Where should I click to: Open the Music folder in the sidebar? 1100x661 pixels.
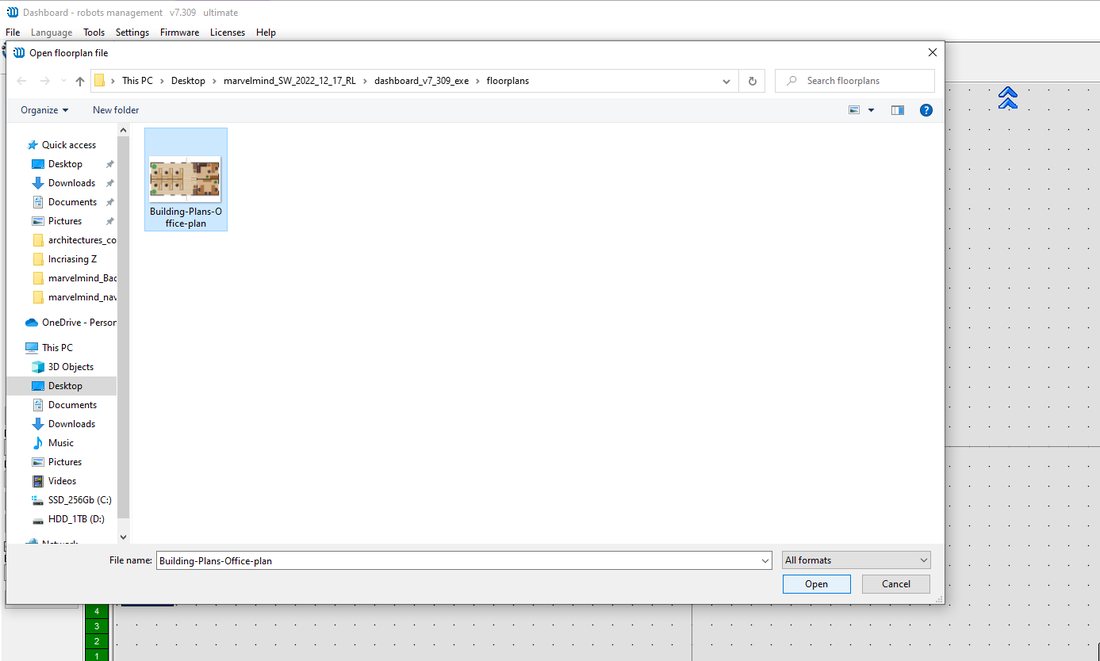point(60,443)
